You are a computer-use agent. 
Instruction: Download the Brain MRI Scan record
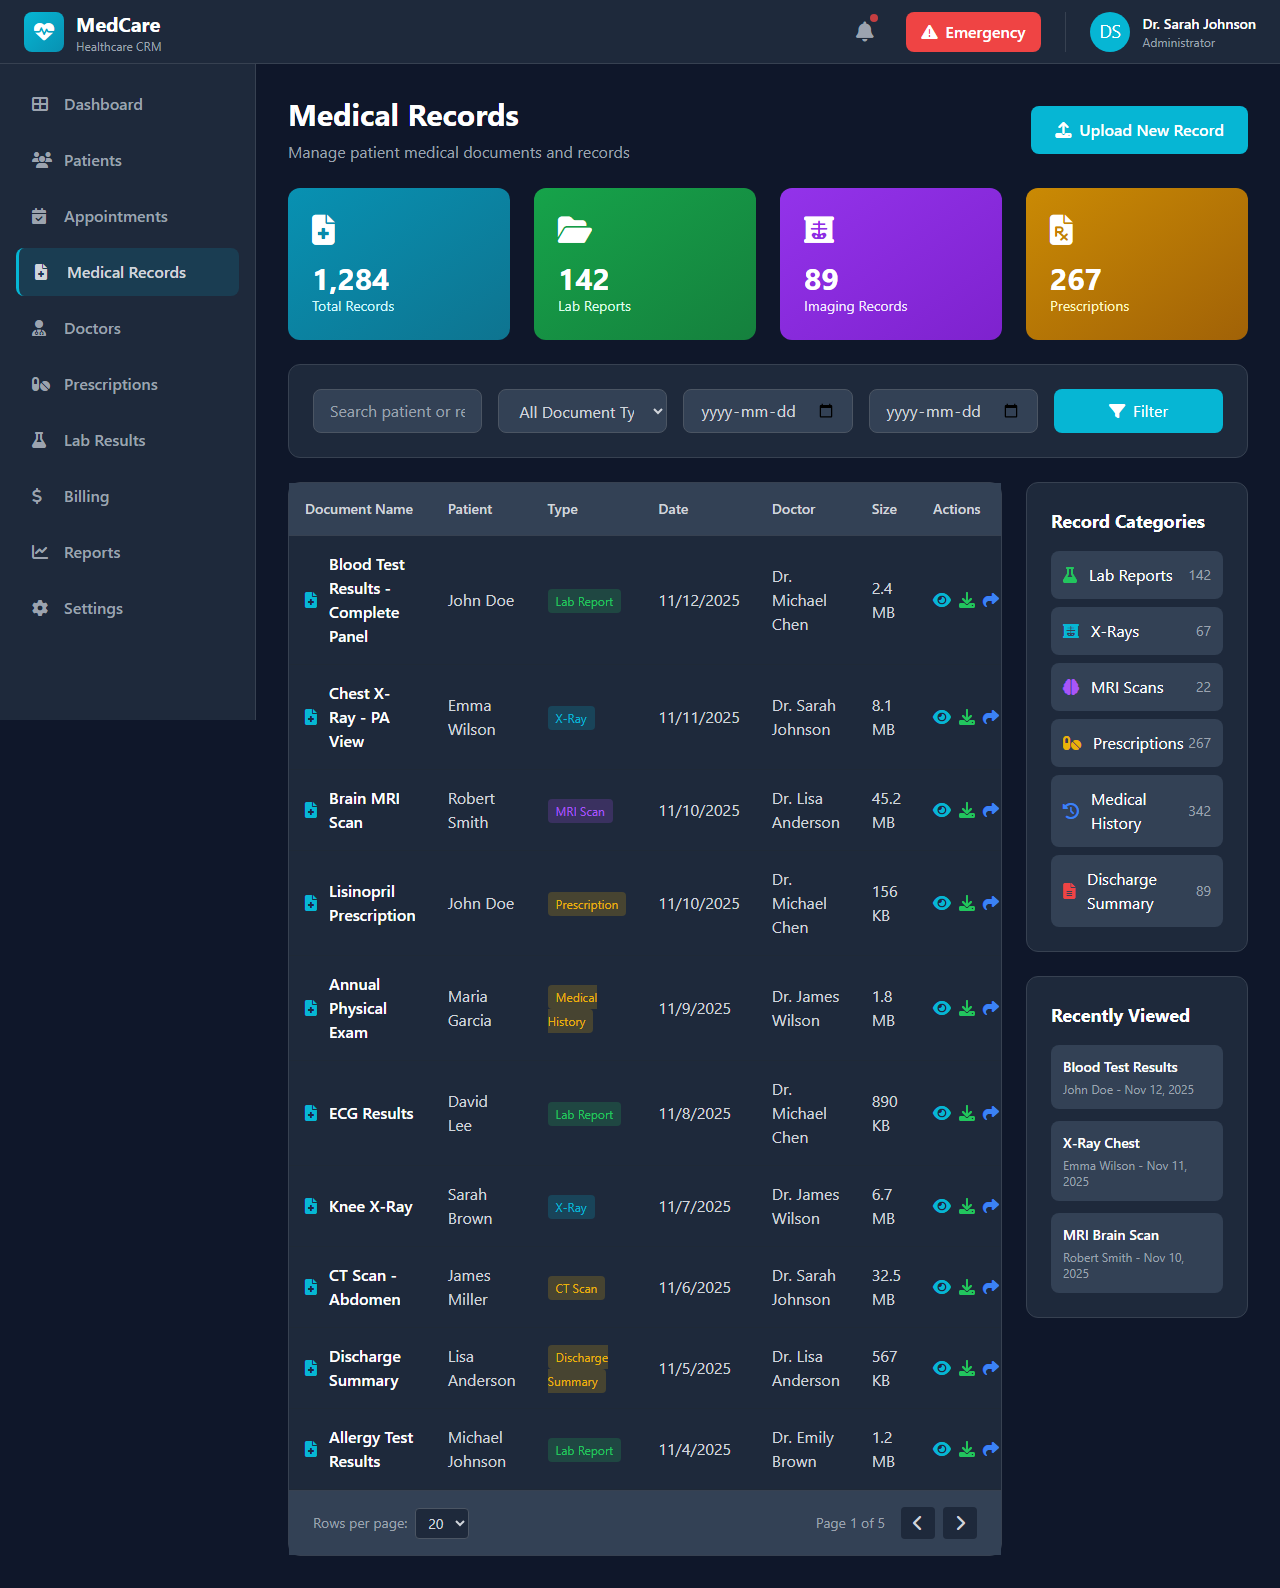pyautogui.click(x=967, y=810)
